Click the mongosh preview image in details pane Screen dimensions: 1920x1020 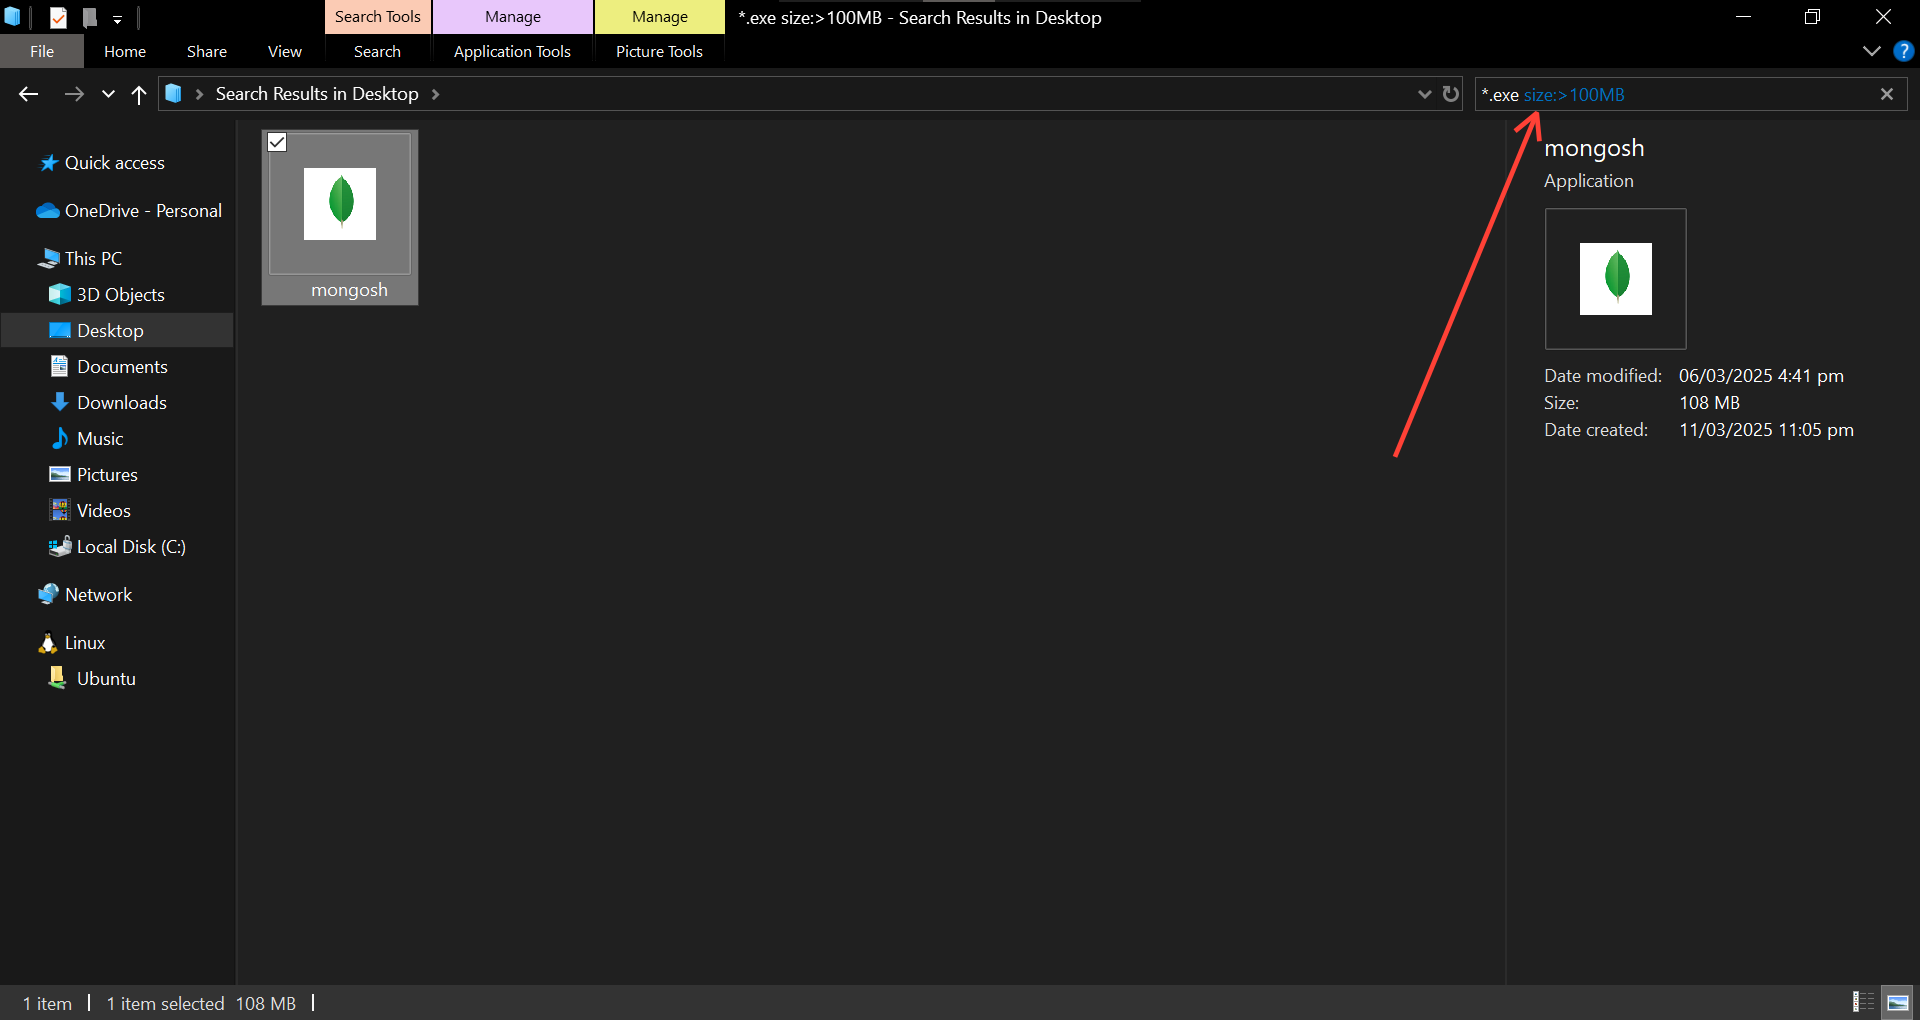tap(1616, 279)
